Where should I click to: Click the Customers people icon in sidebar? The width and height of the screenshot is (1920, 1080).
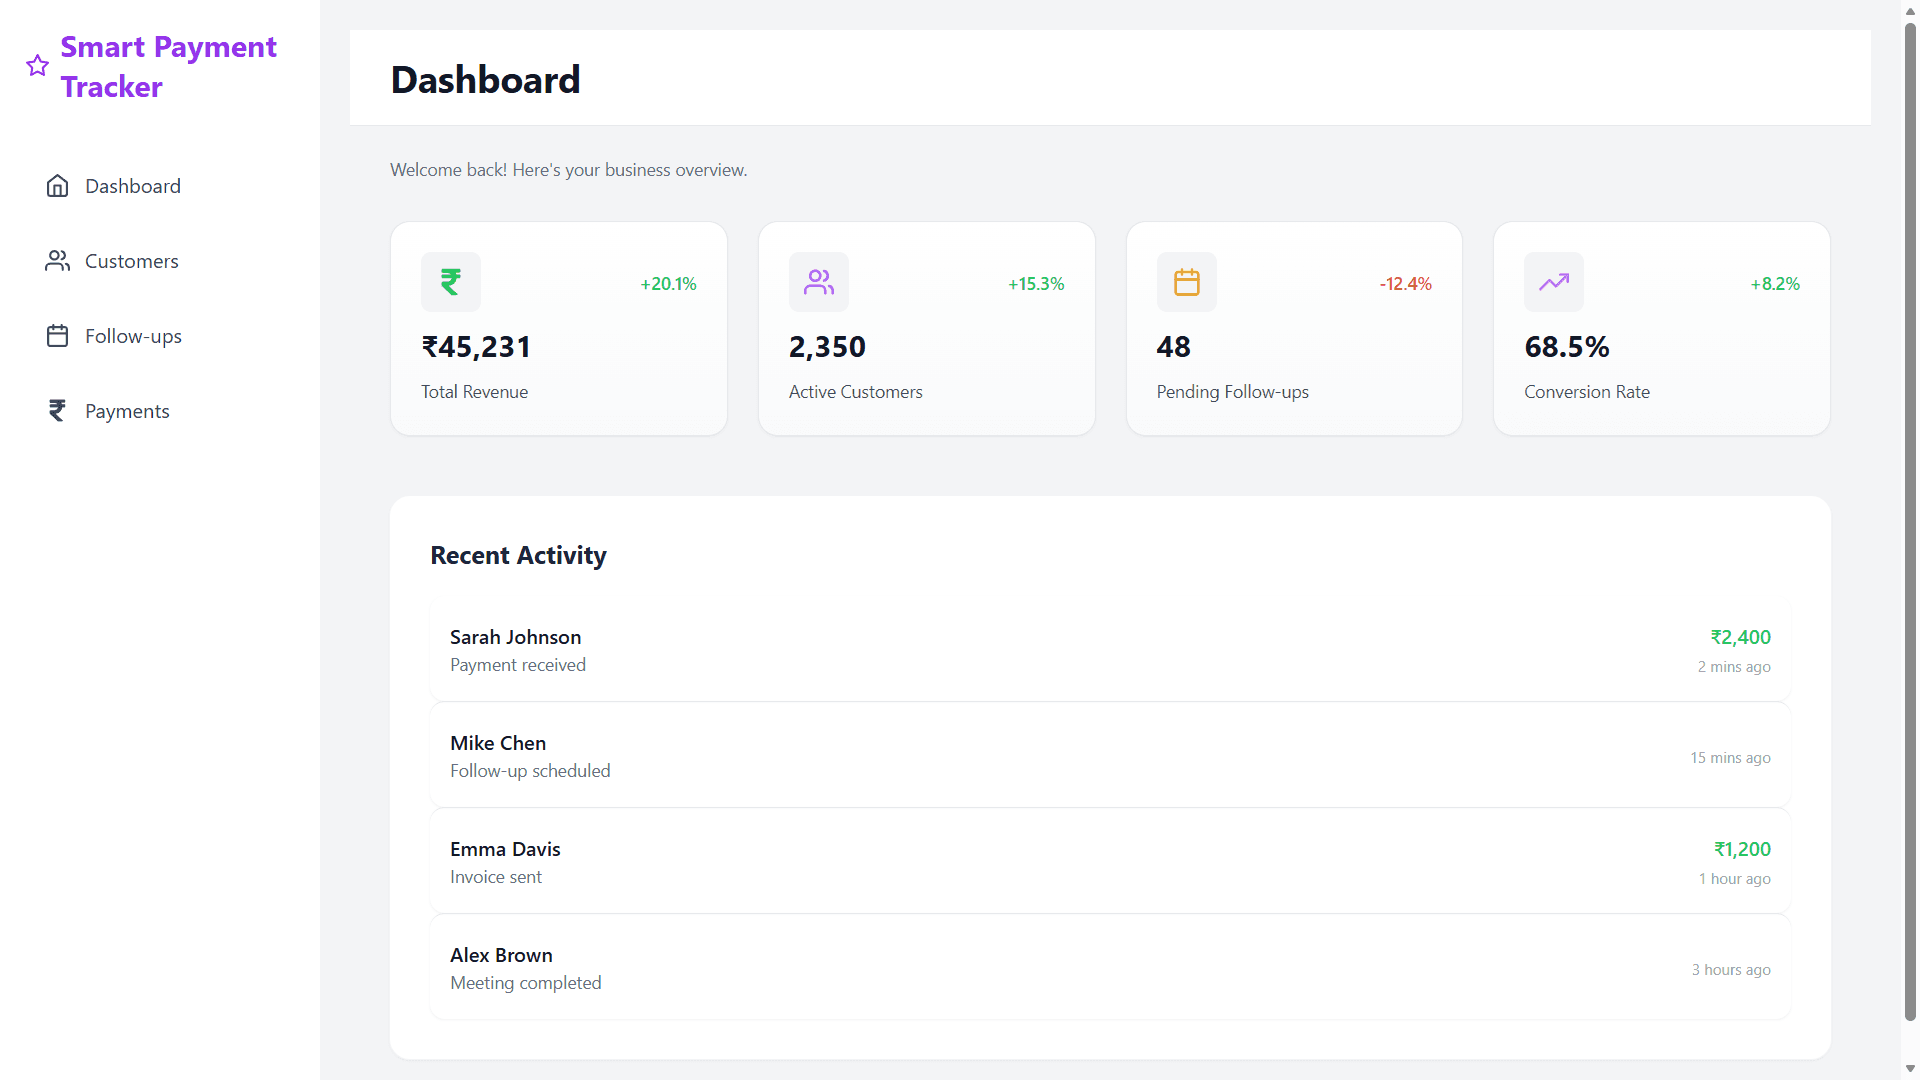coord(57,261)
